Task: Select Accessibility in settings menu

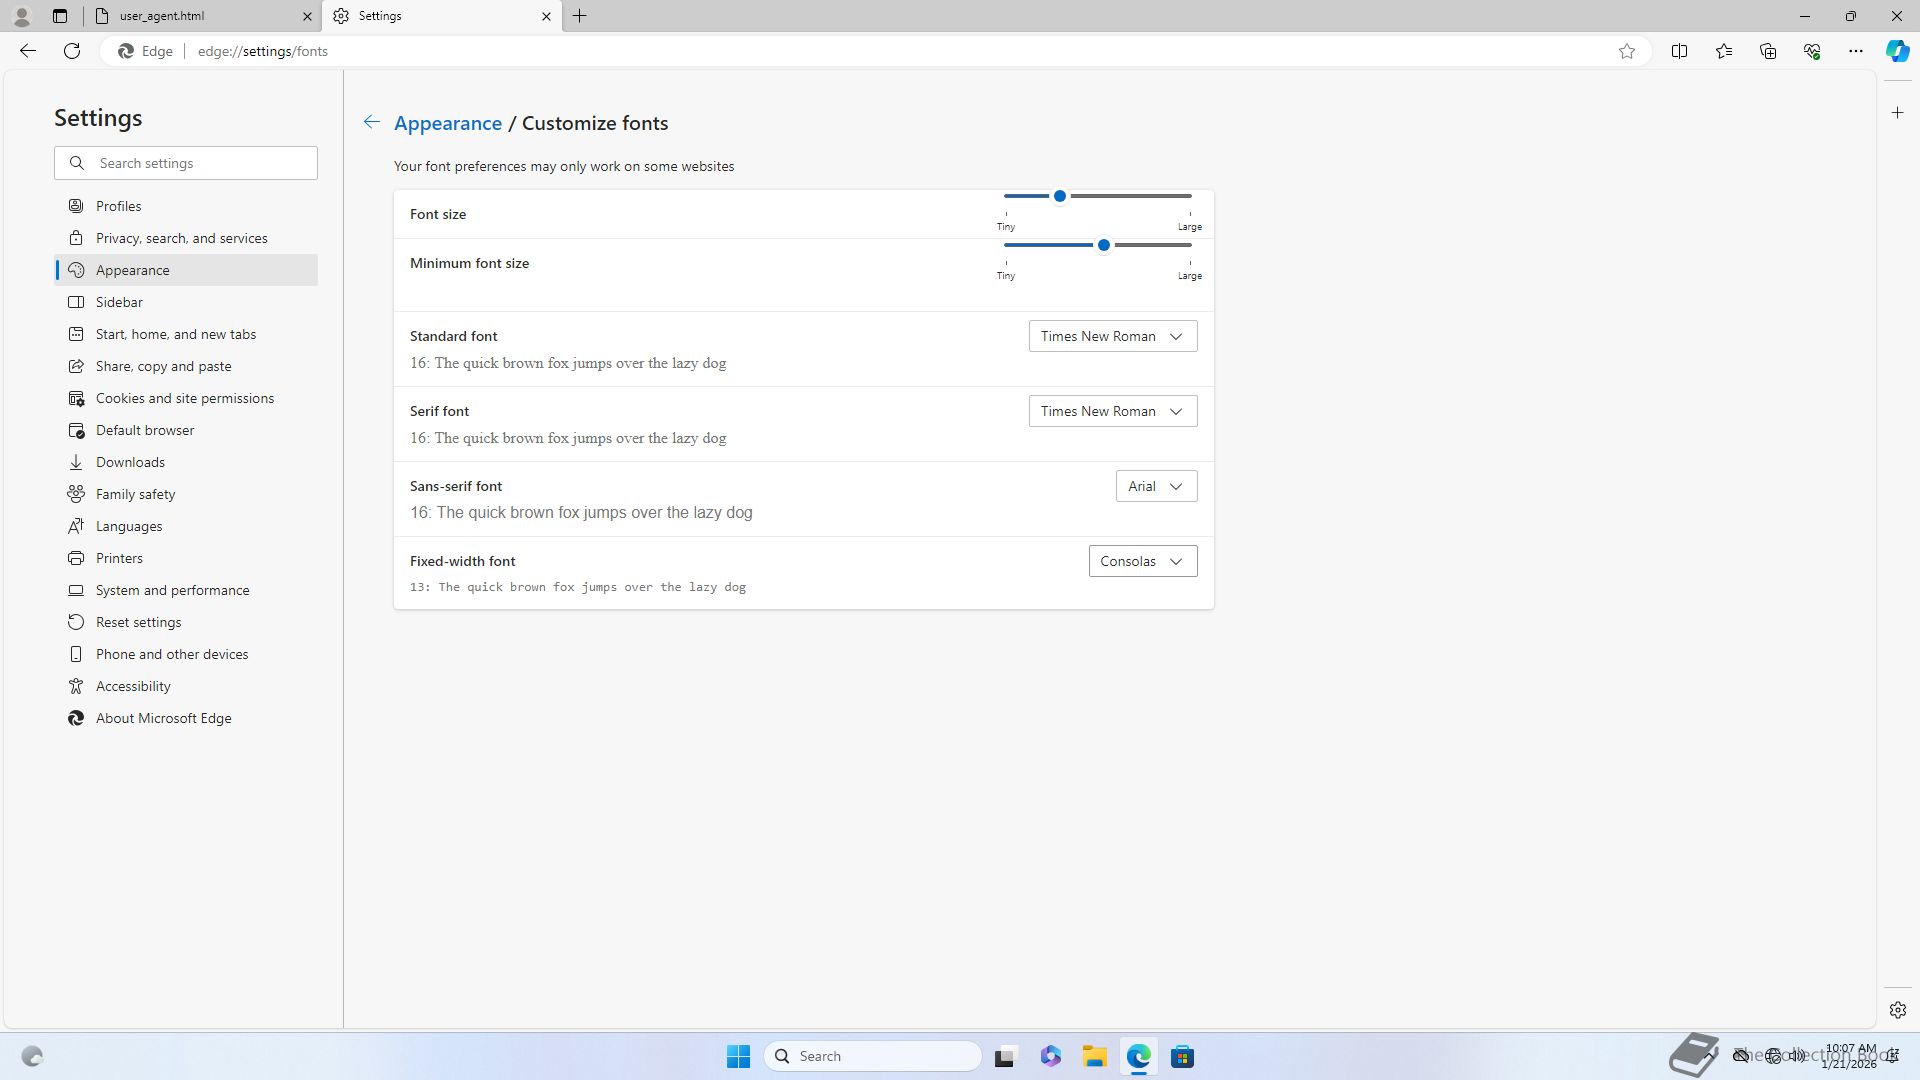Action: [133, 686]
